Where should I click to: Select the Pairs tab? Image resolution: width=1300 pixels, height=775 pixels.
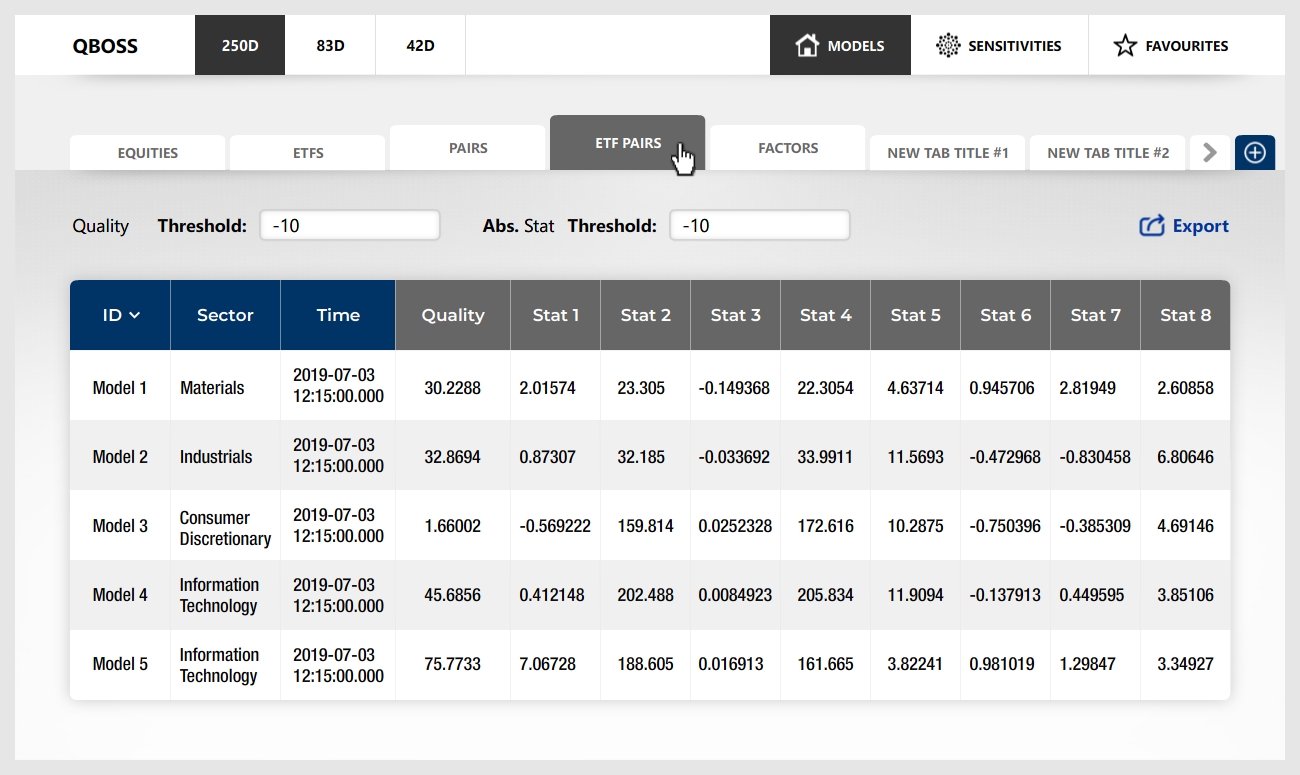(x=468, y=148)
